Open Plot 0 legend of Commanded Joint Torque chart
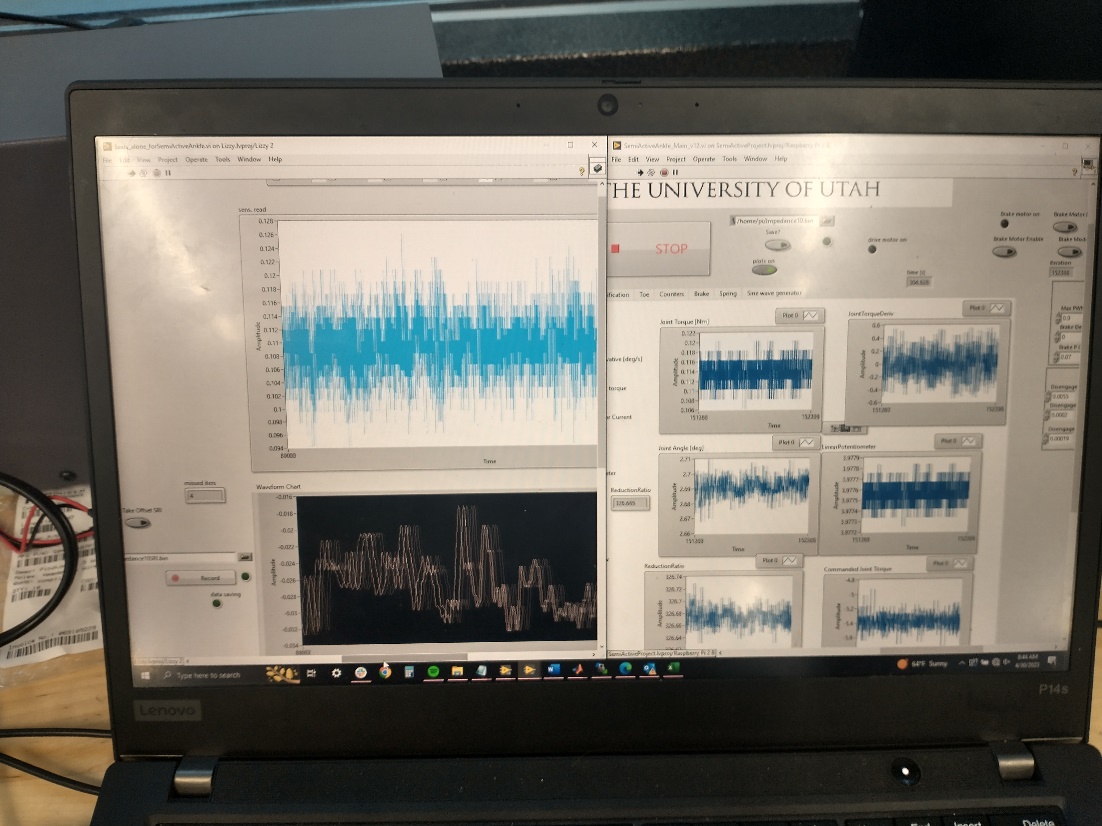The width and height of the screenshot is (1102, 826). click(949, 563)
